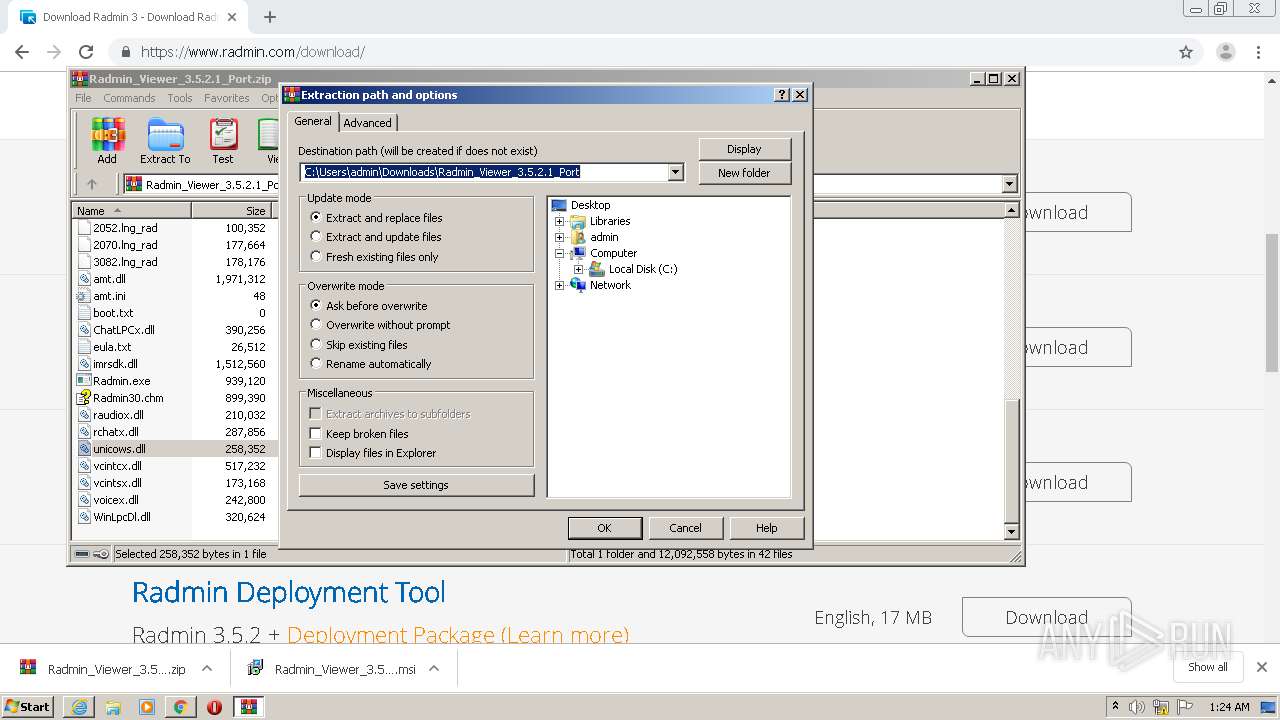
Task: Select Rename automatically option
Action: [x=370, y=364]
